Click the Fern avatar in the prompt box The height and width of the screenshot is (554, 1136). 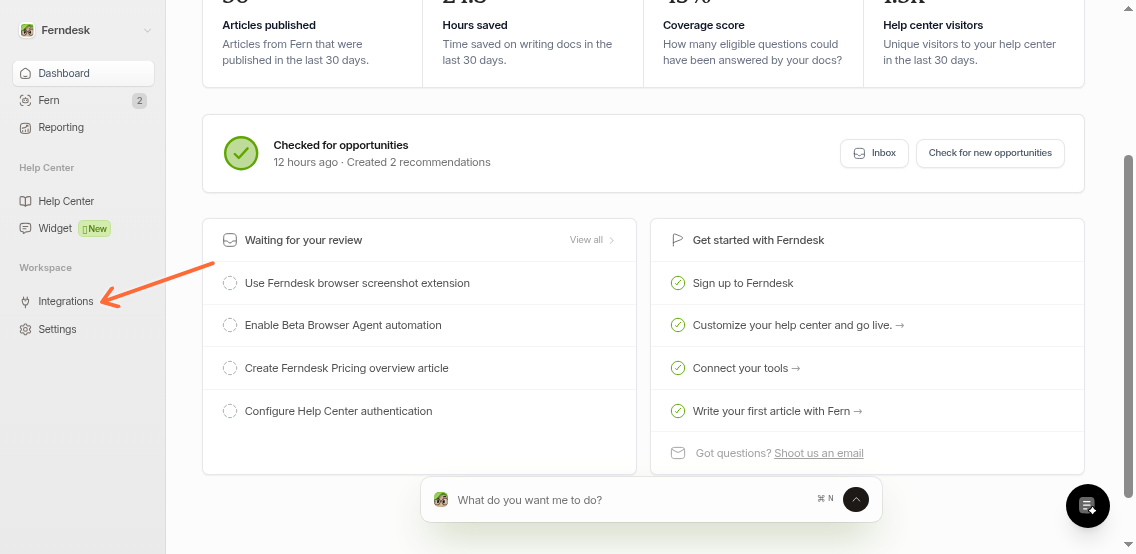click(x=440, y=500)
